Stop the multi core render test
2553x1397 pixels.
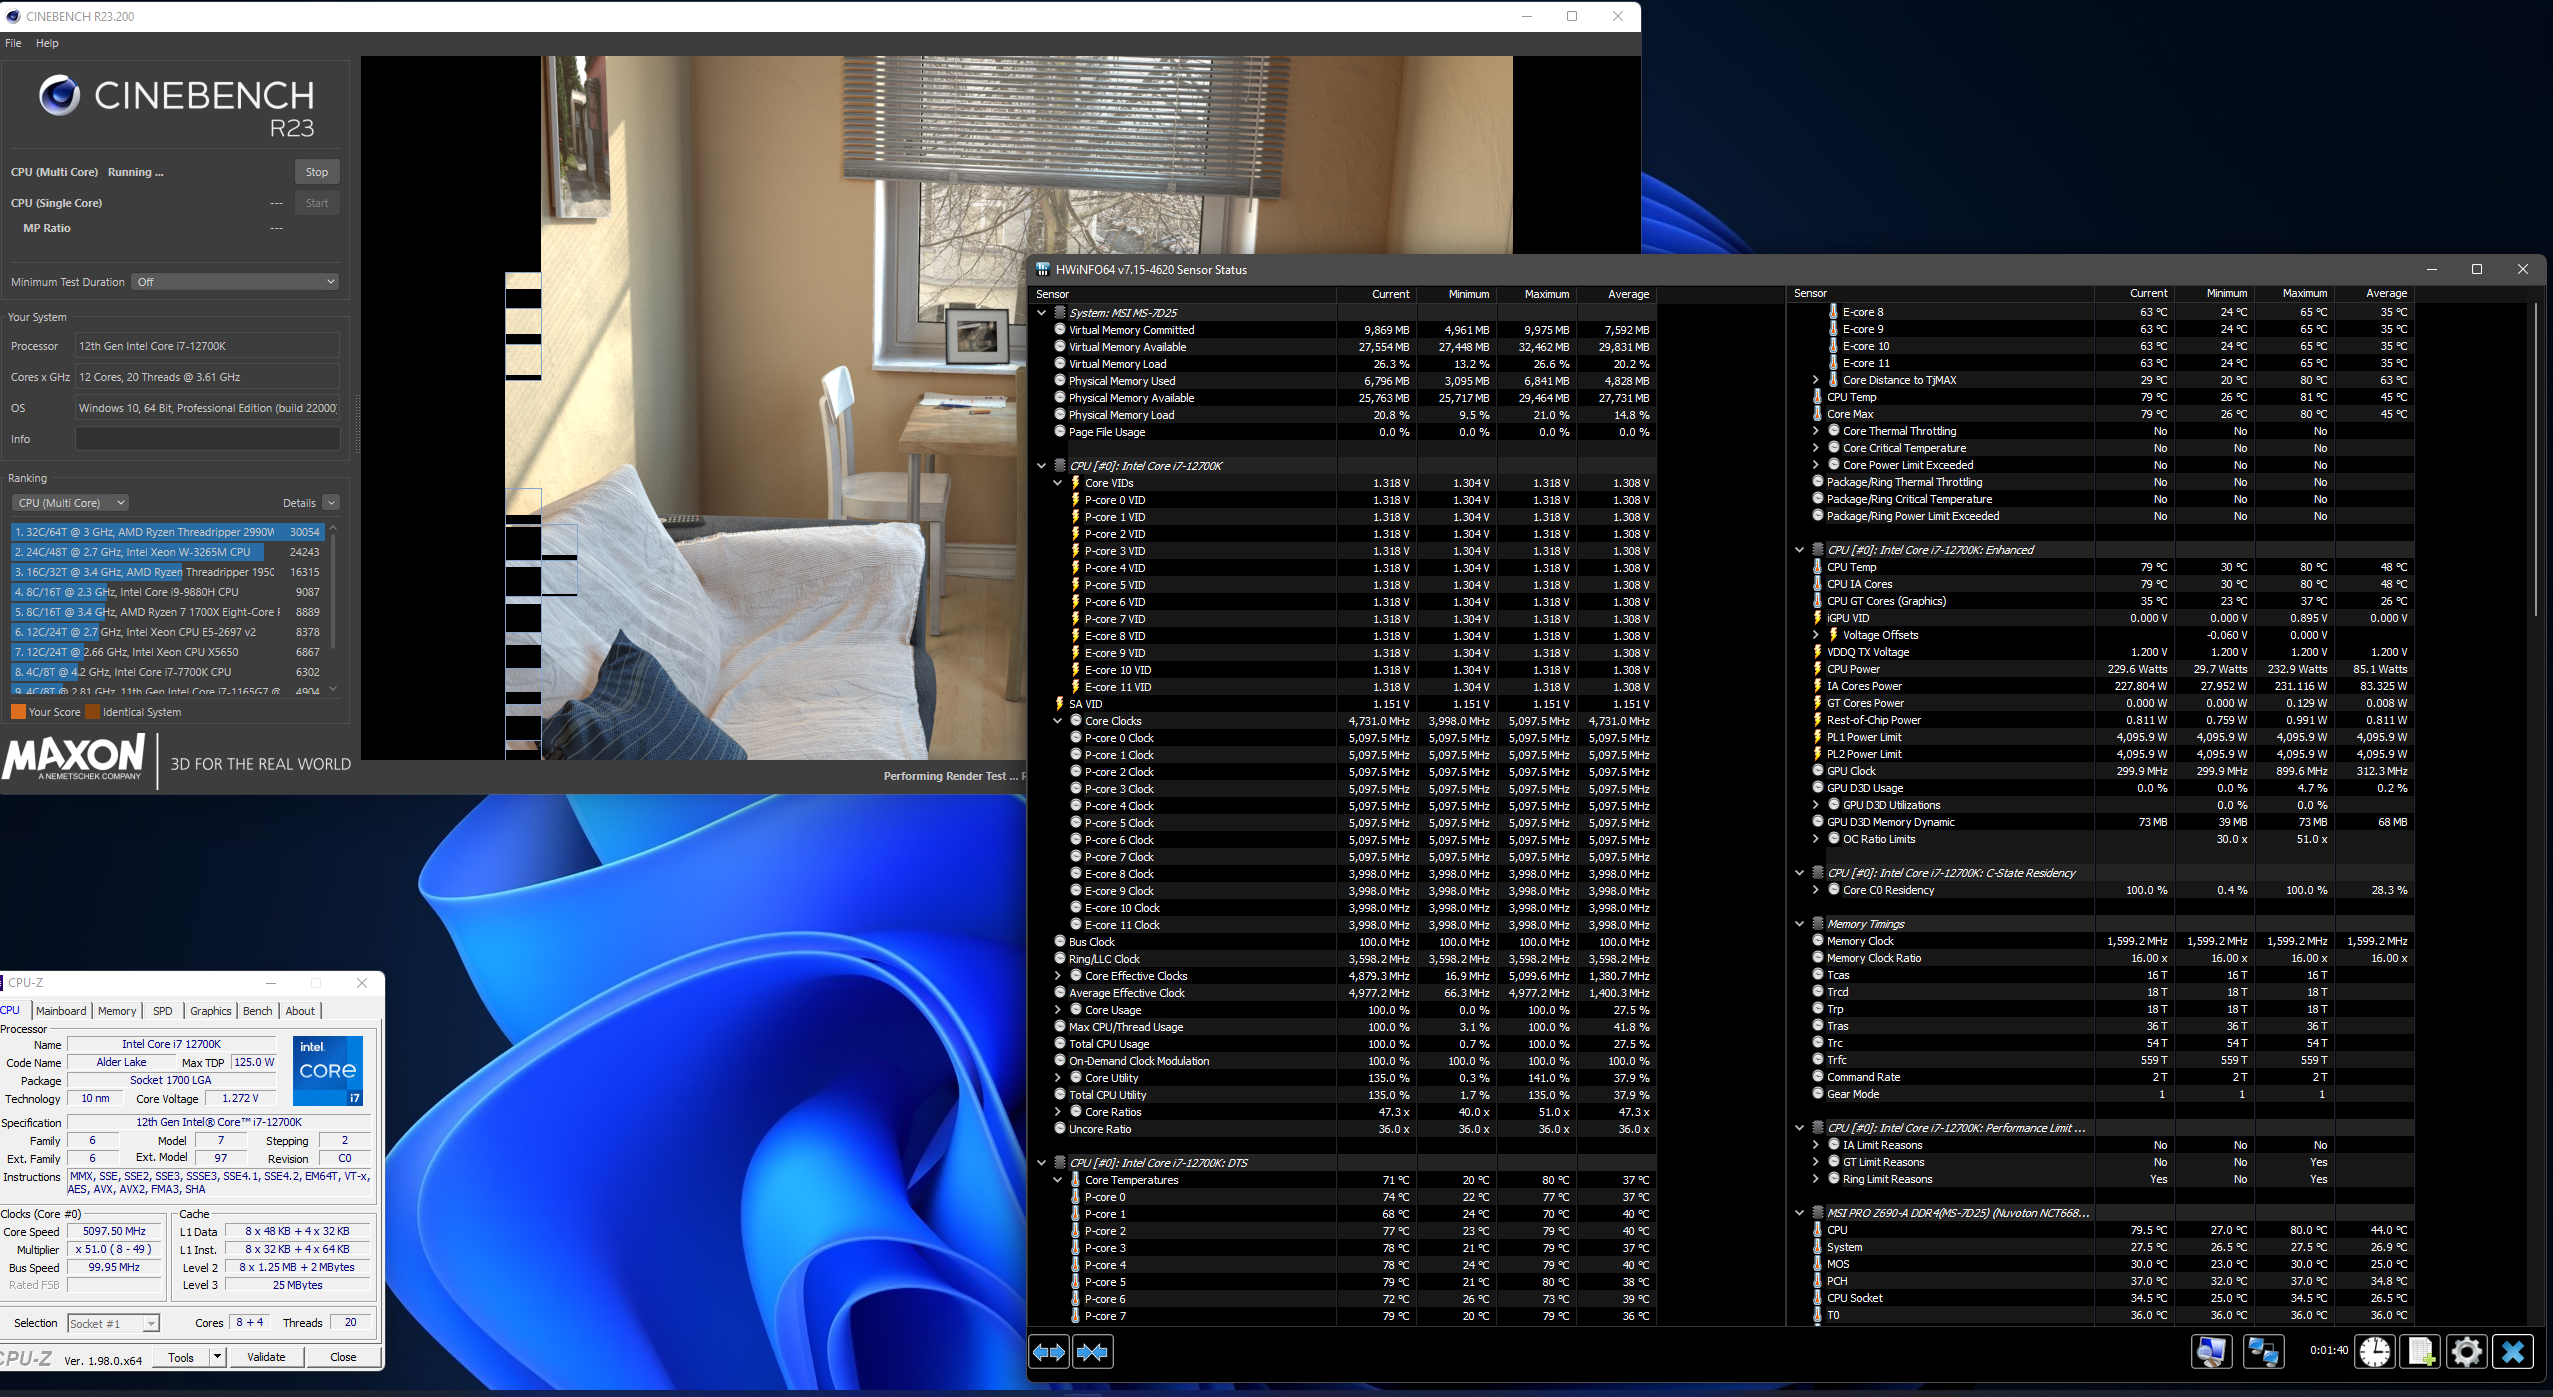(317, 172)
